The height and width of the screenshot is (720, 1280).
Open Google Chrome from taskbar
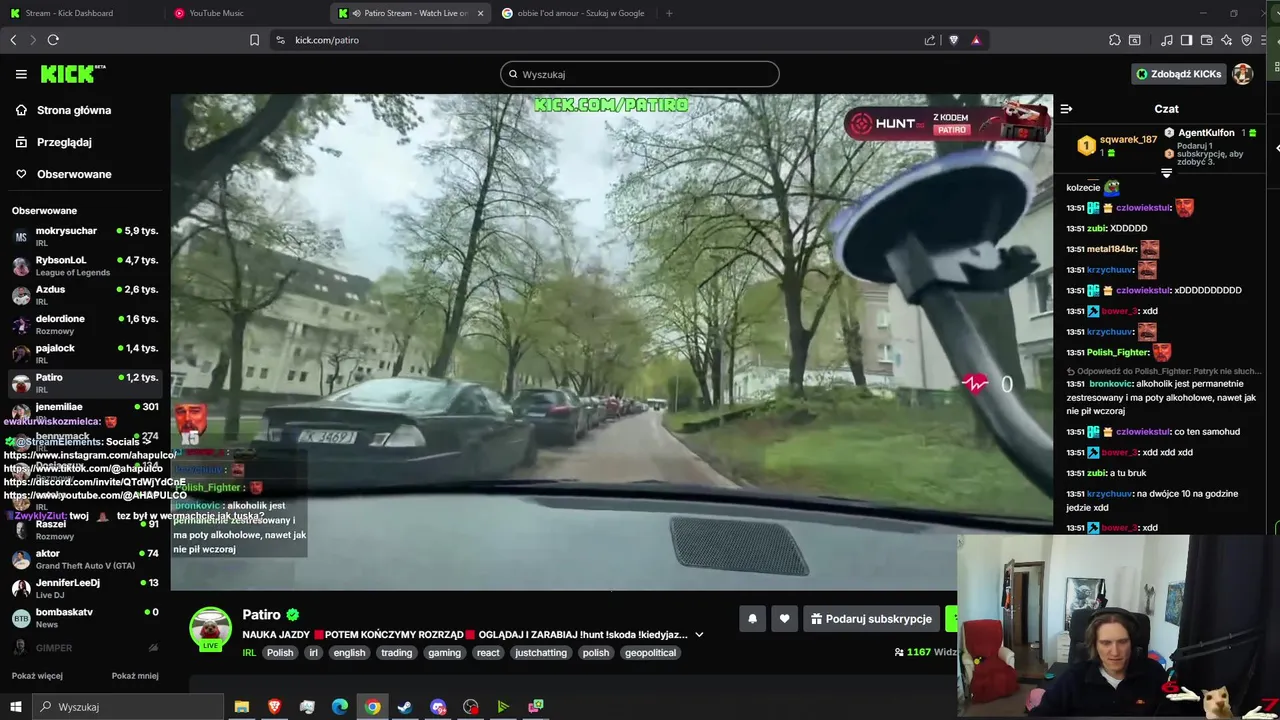[x=372, y=707]
